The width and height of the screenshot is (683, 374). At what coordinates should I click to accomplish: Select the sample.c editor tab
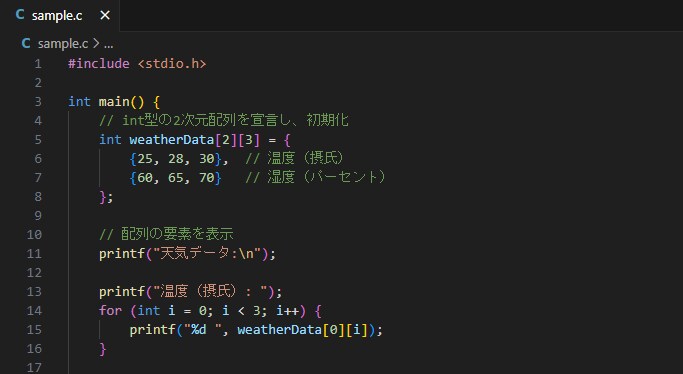pyautogui.click(x=60, y=16)
